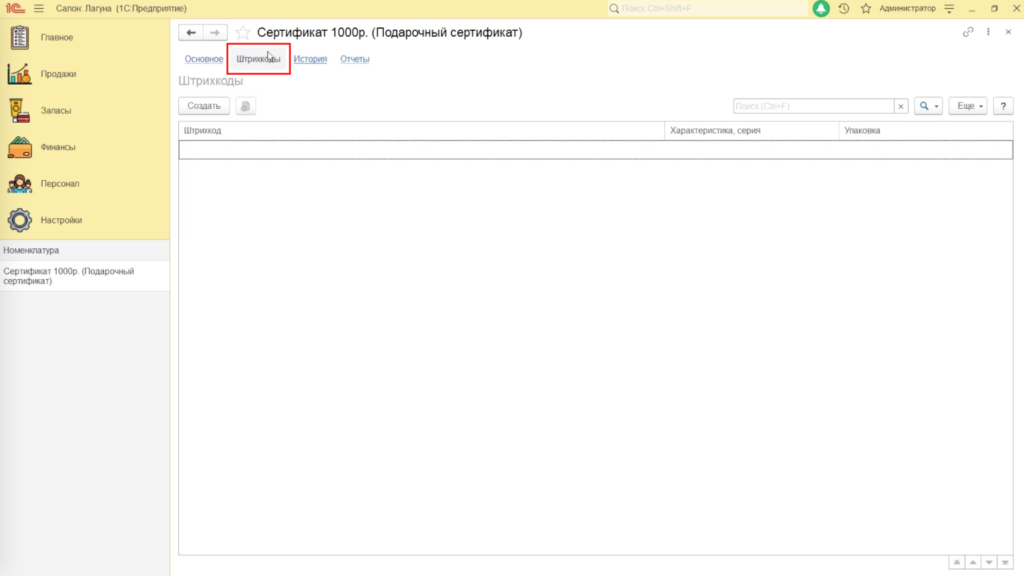Switch to the Отчеты tab
Image resolution: width=1024 pixels, height=576 pixels.
(355, 59)
